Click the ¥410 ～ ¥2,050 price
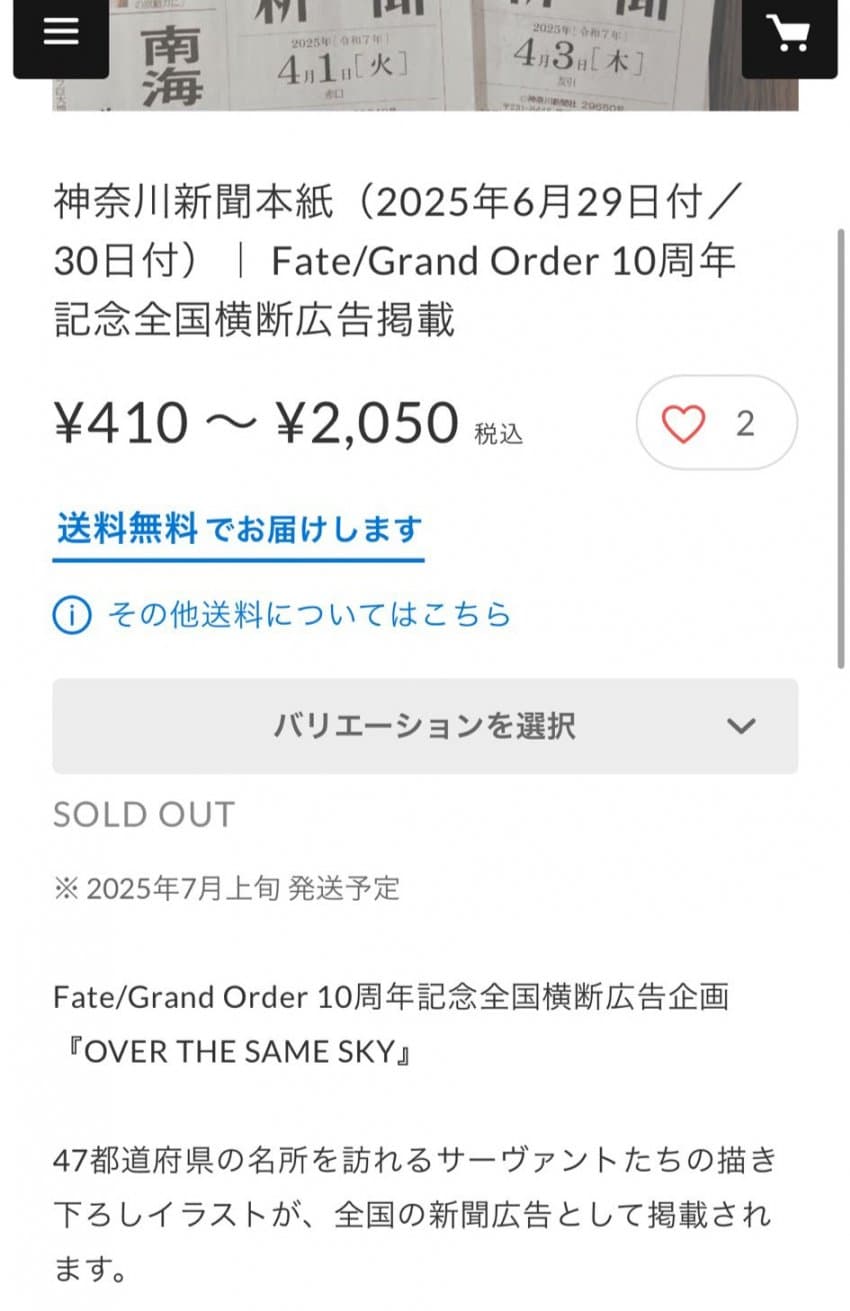Viewport: 850px width, 1311px height. 256,423
